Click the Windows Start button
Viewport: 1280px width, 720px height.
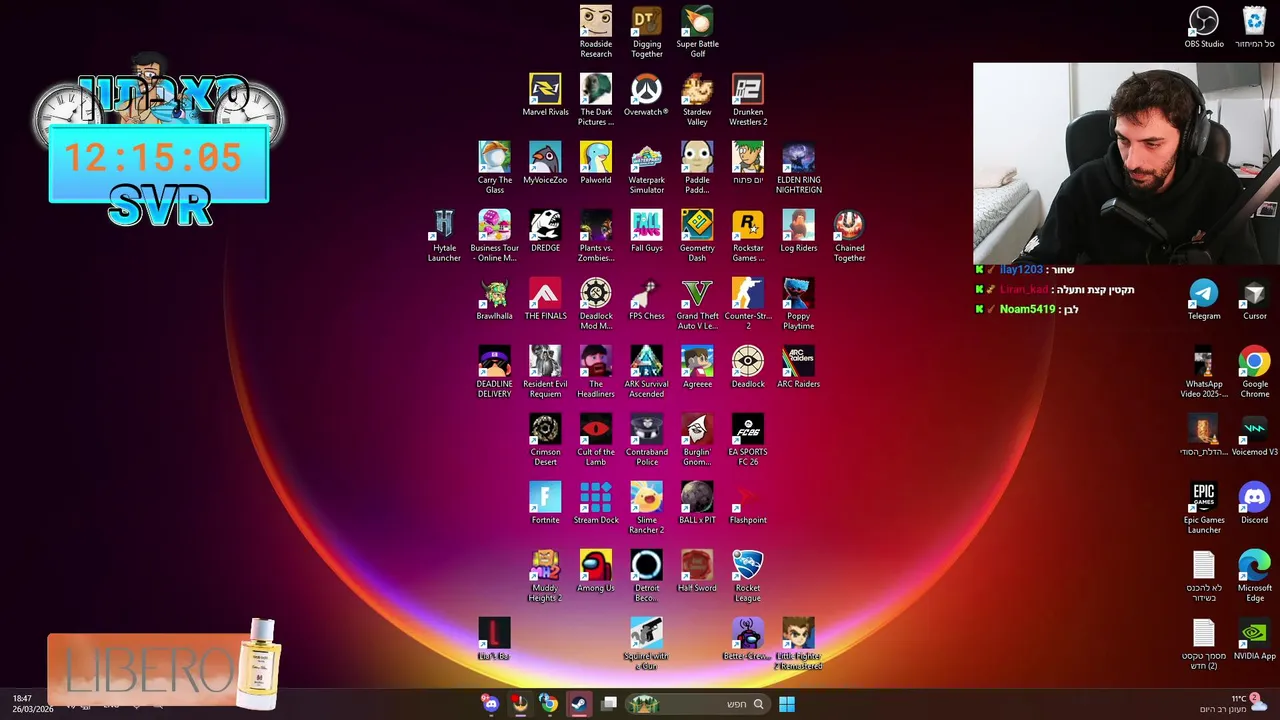click(787, 704)
